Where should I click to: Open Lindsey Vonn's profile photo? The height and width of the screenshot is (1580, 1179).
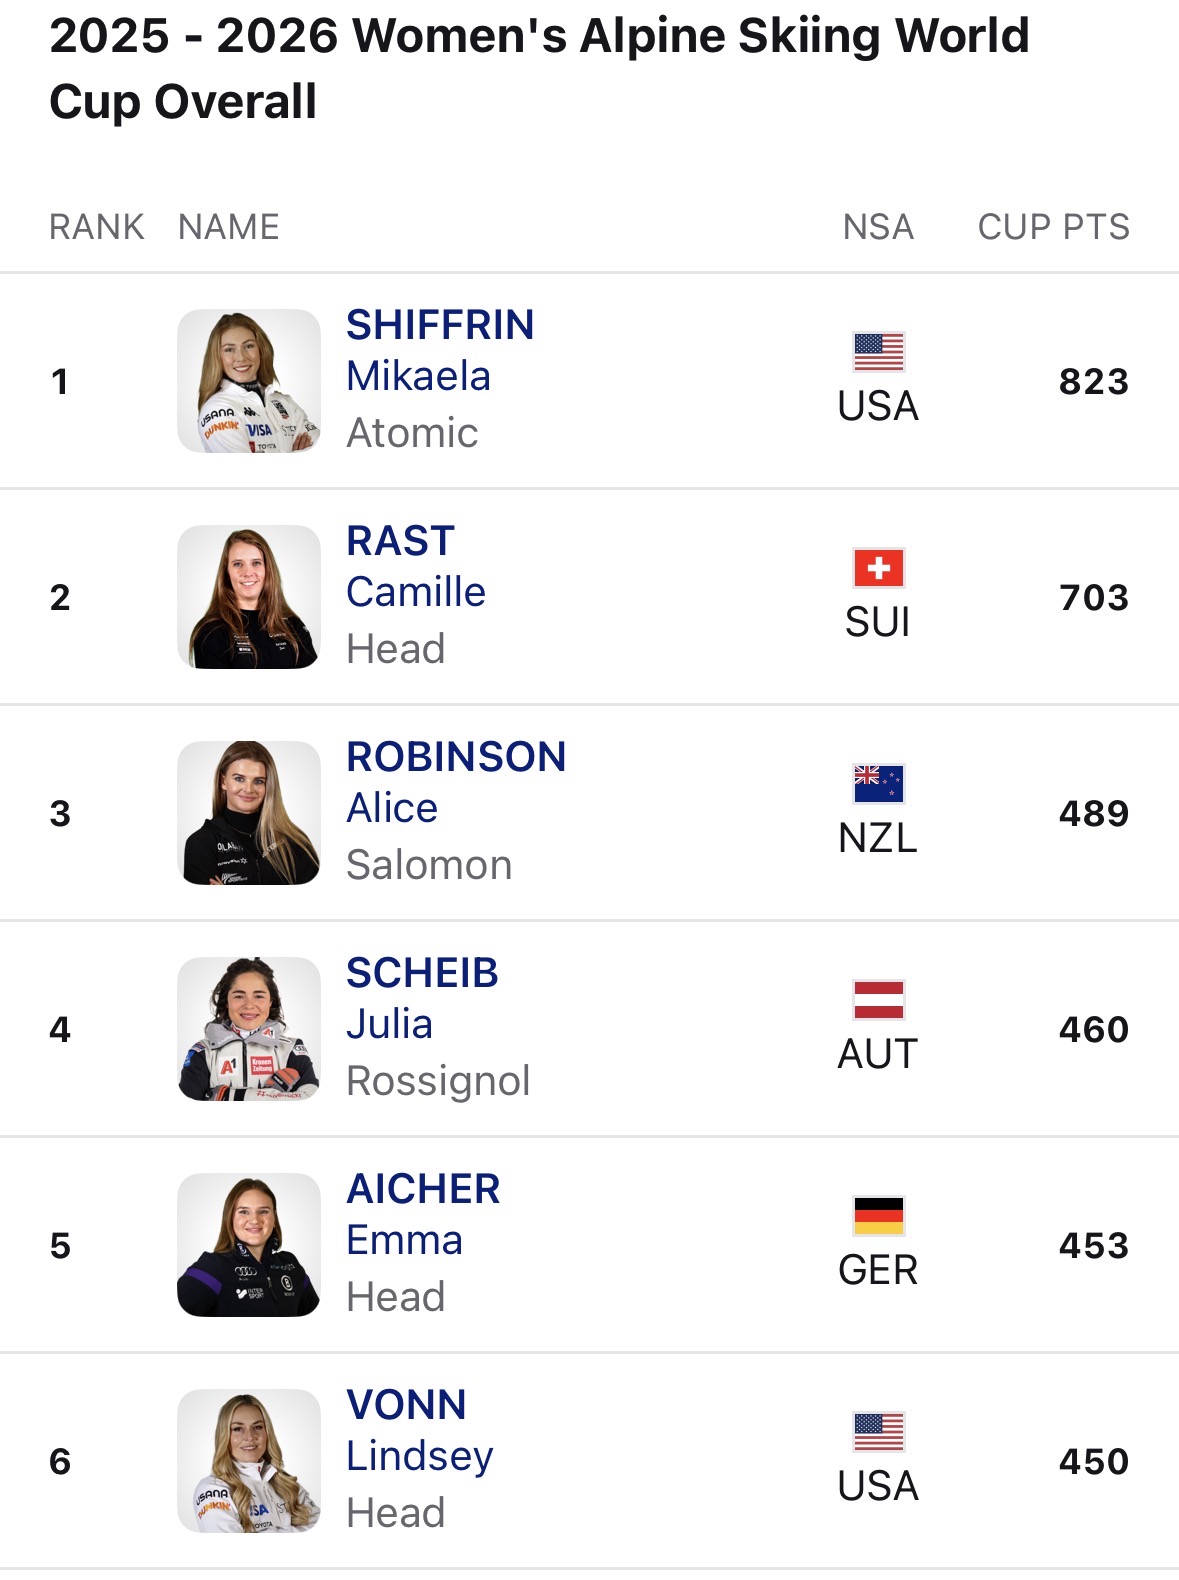(249, 1461)
